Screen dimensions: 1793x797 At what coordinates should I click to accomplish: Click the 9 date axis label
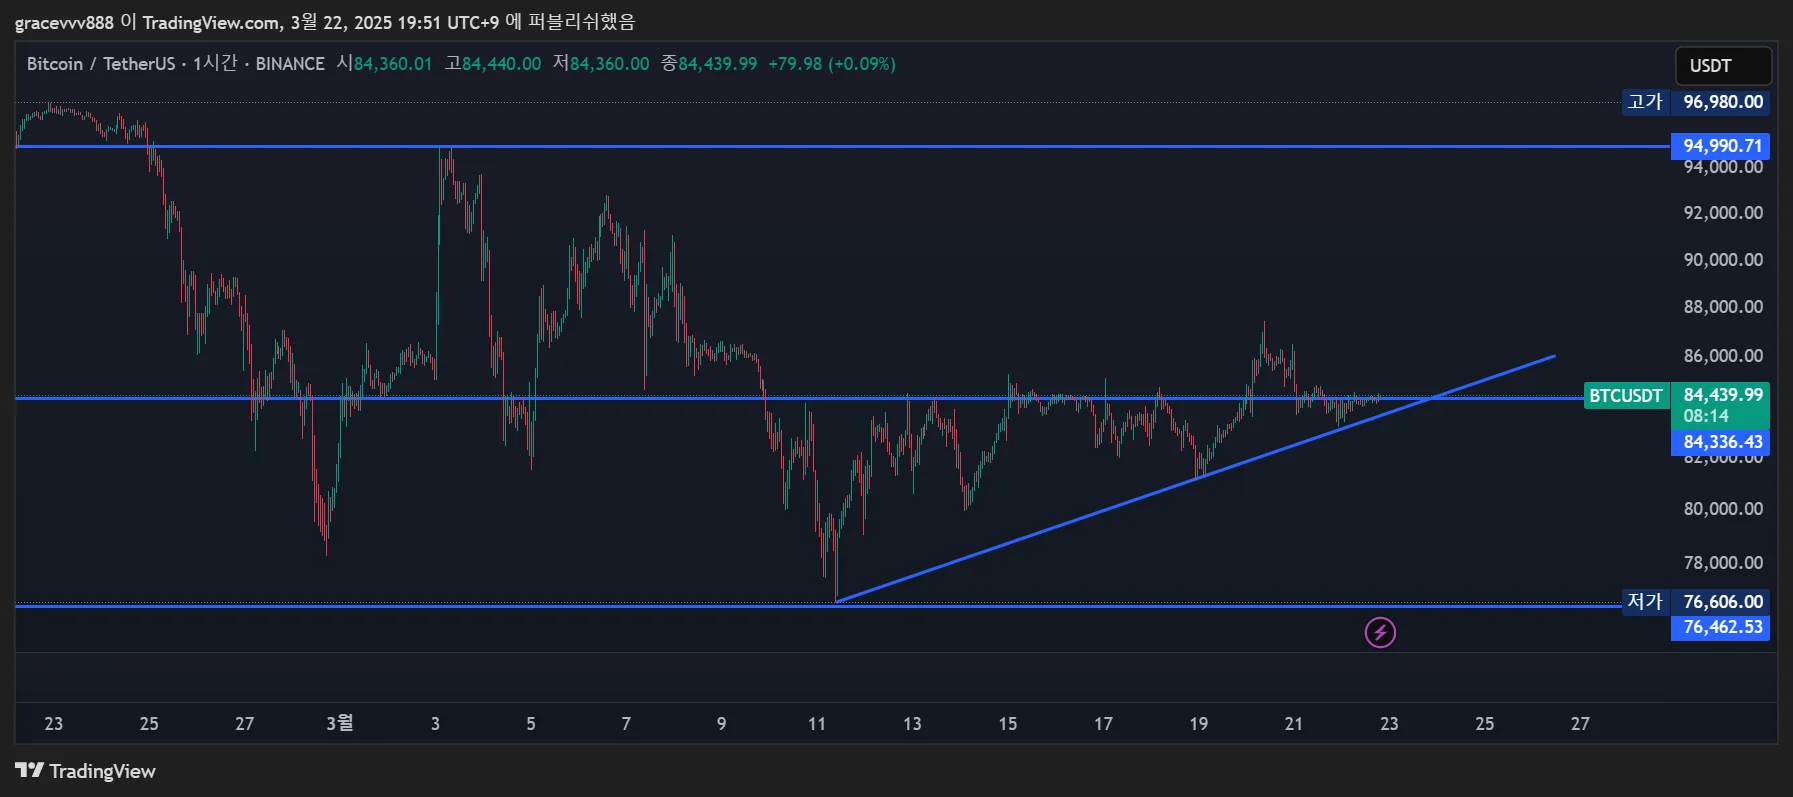(722, 724)
